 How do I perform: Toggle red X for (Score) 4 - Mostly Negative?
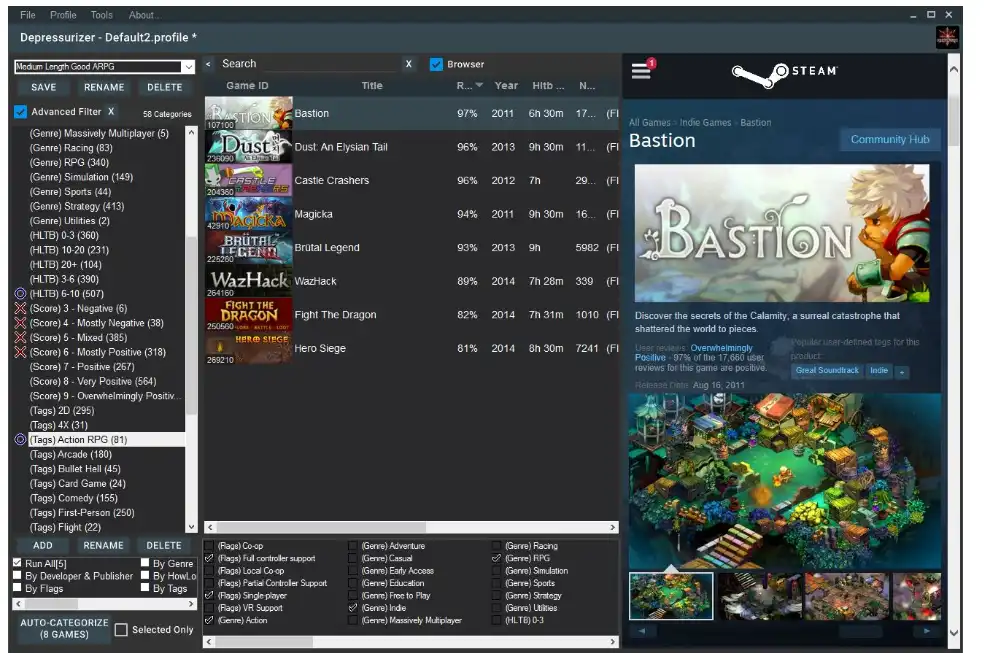(x=20, y=323)
